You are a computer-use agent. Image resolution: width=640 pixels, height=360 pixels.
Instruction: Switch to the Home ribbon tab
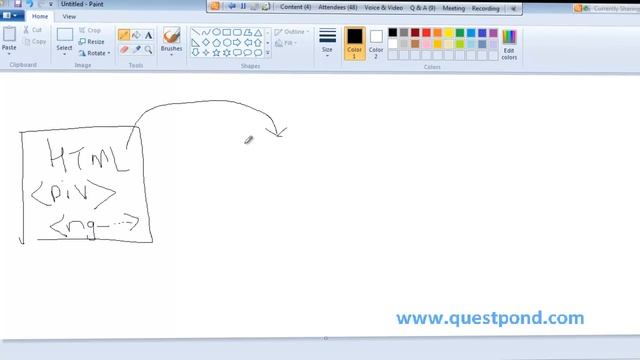40,16
